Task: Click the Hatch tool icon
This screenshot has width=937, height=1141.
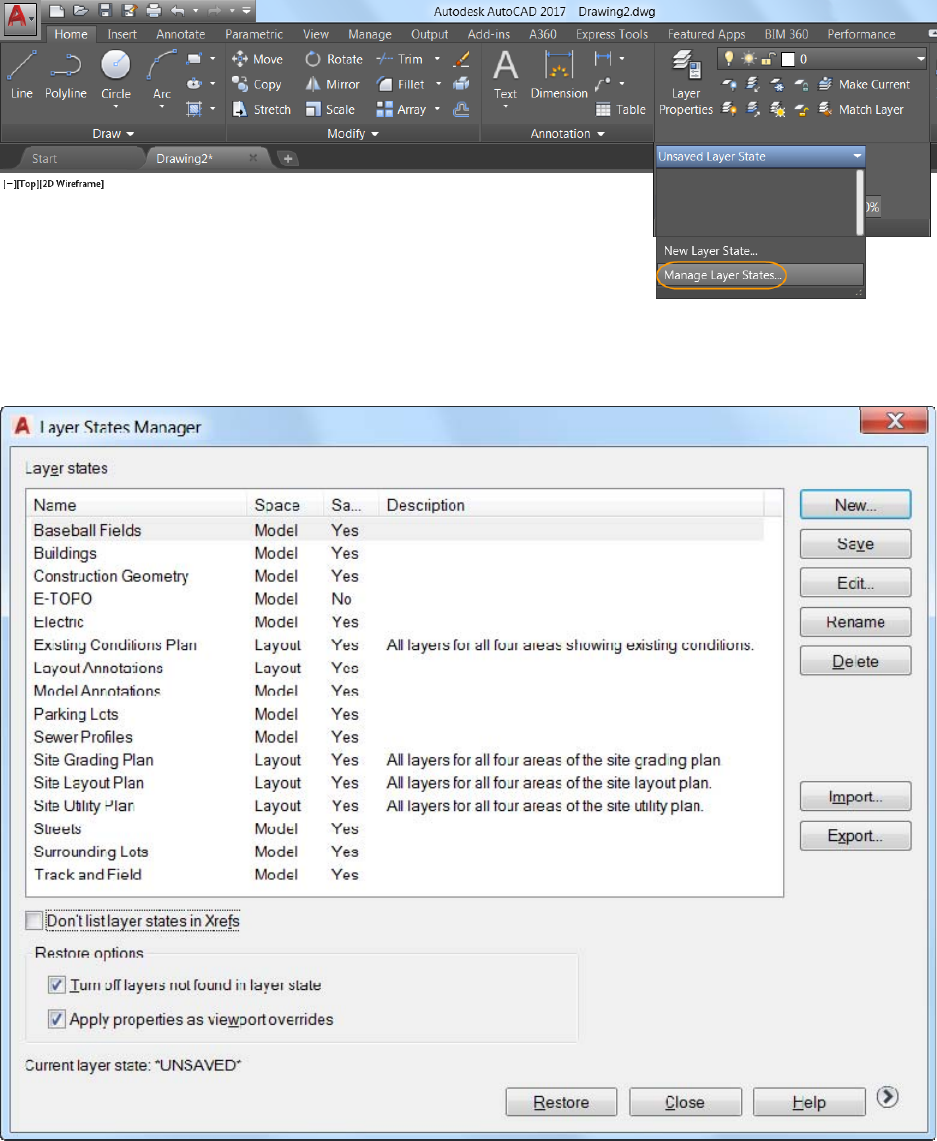Action: pyautogui.click(x=194, y=109)
